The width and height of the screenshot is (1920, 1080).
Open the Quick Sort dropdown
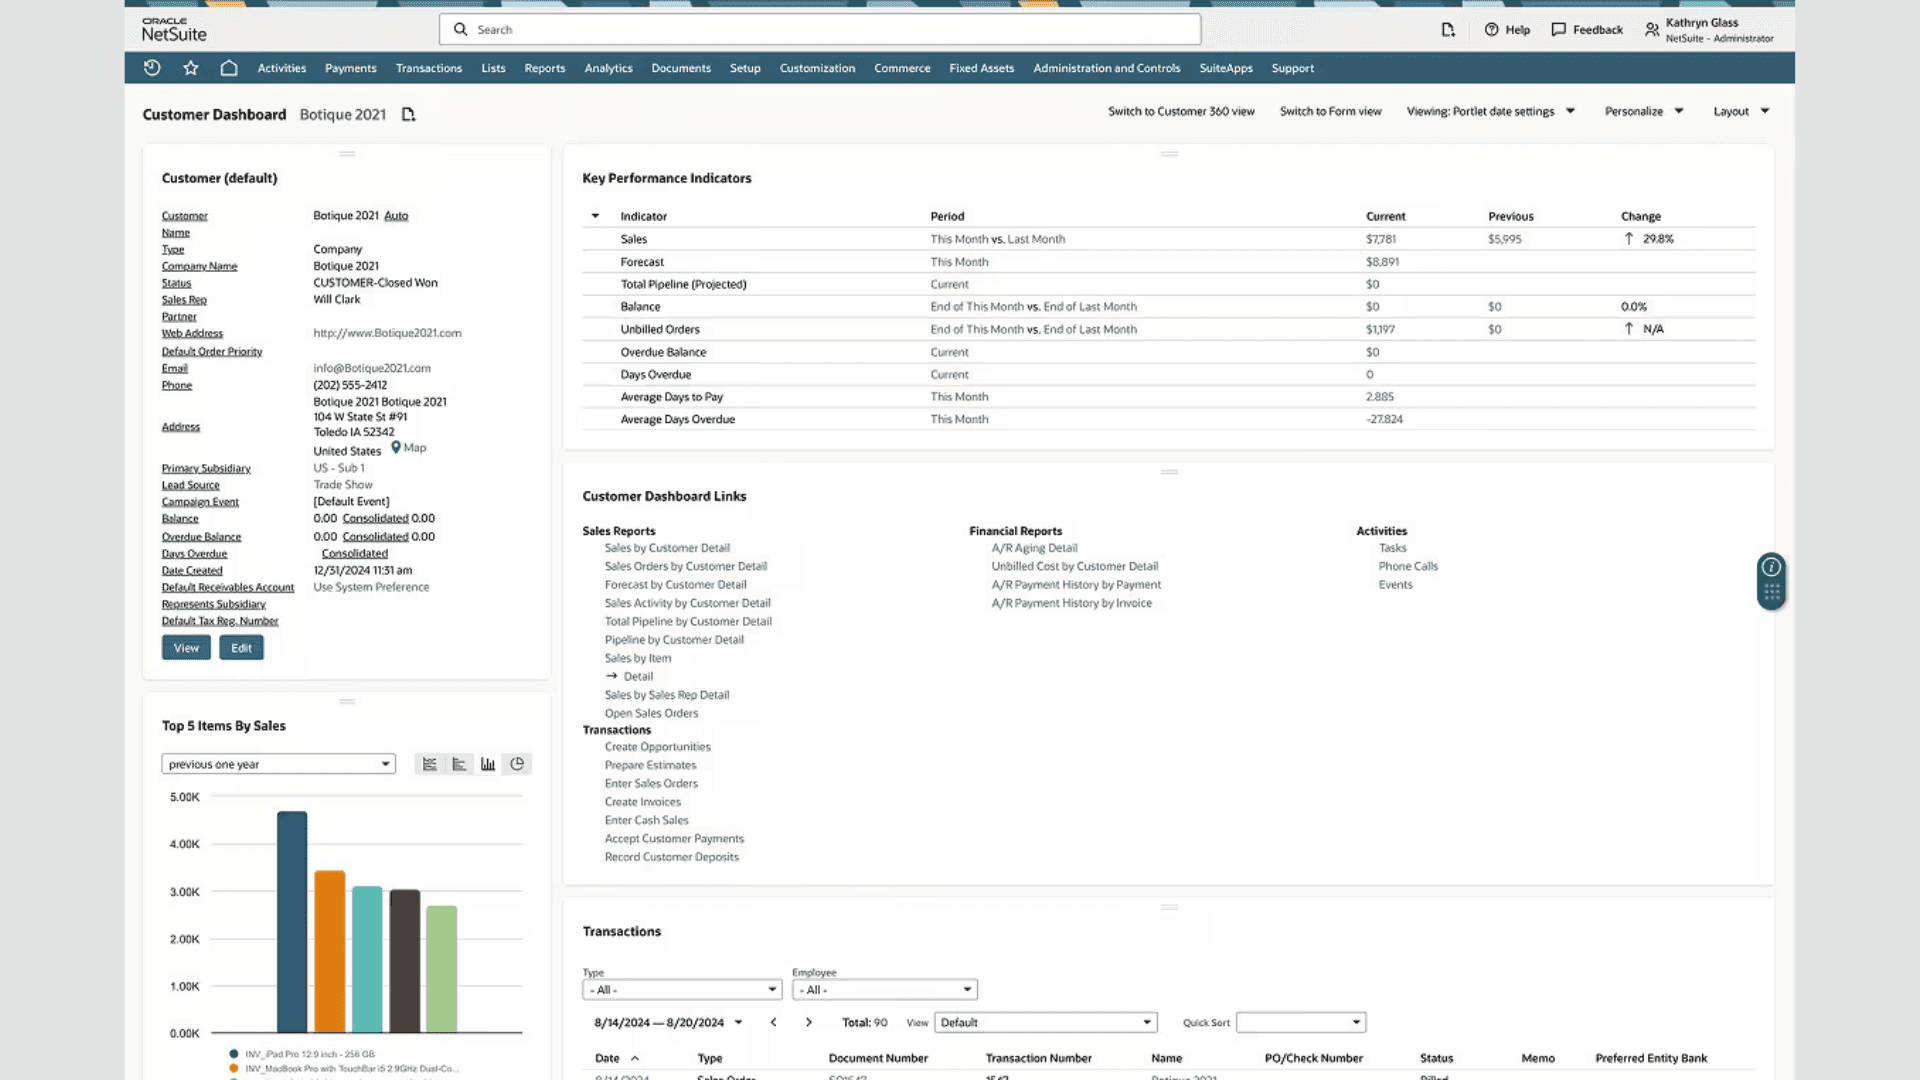coord(1300,1022)
